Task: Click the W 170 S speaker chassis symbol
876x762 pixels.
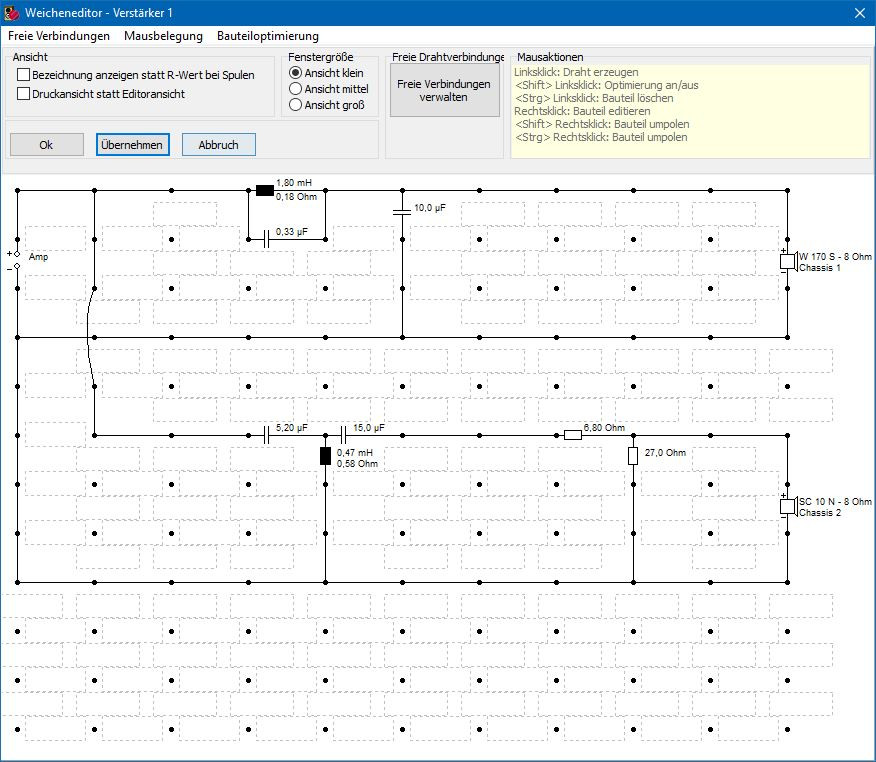Action: pyautogui.click(x=787, y=262)
